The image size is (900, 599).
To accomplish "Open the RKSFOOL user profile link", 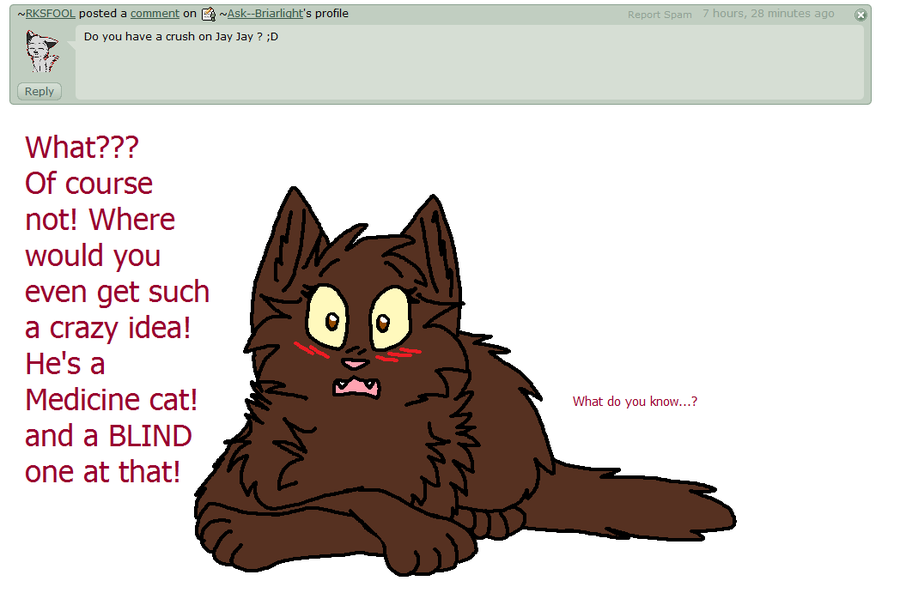I will point(50,14).
